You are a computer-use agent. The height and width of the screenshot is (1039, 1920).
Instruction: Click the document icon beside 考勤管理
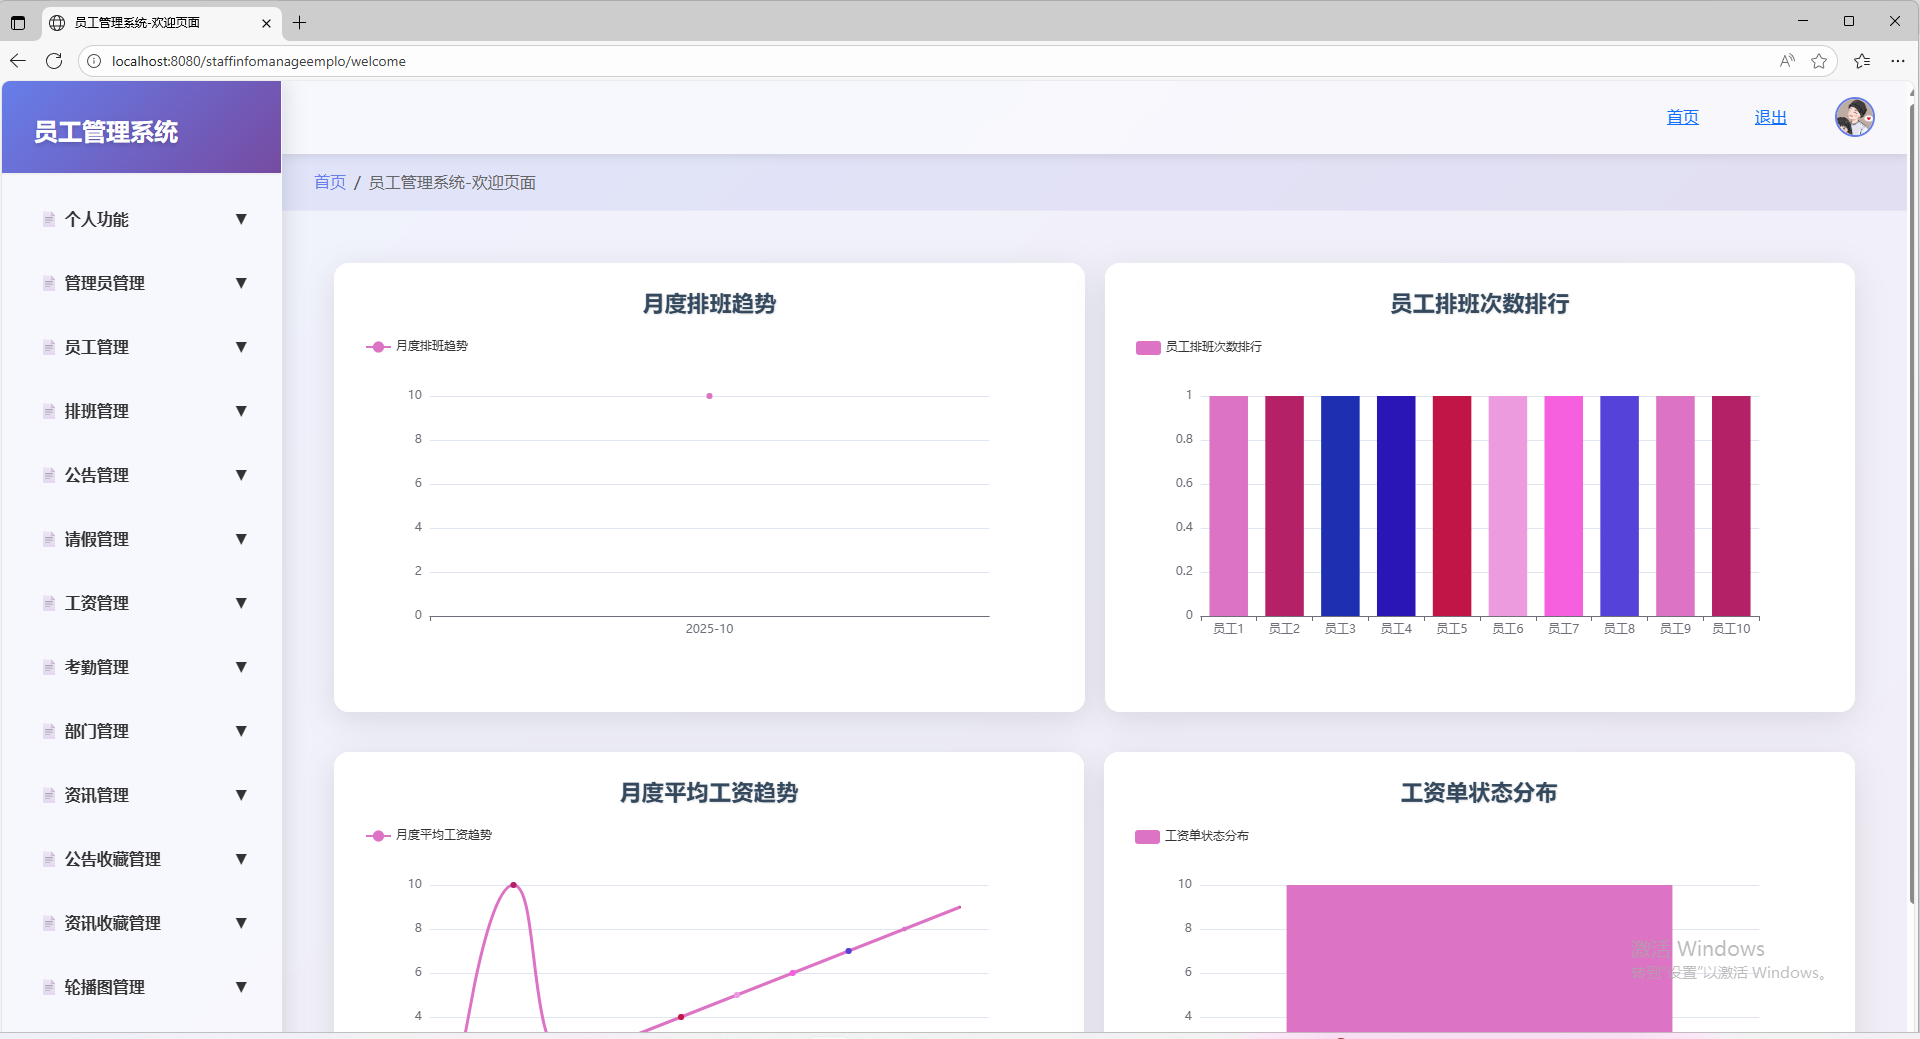pyautogui.click(x=49, y=668)
